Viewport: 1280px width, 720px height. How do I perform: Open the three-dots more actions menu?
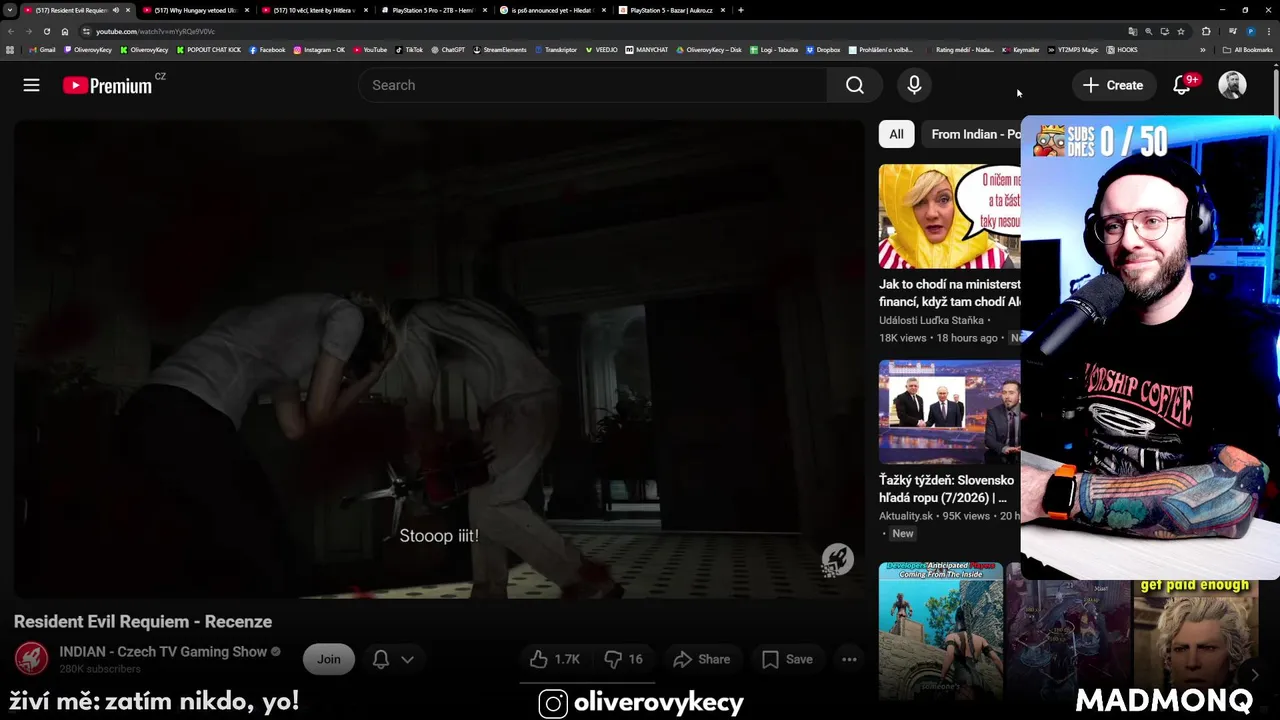pyautogui.click(x=849, y=659)
